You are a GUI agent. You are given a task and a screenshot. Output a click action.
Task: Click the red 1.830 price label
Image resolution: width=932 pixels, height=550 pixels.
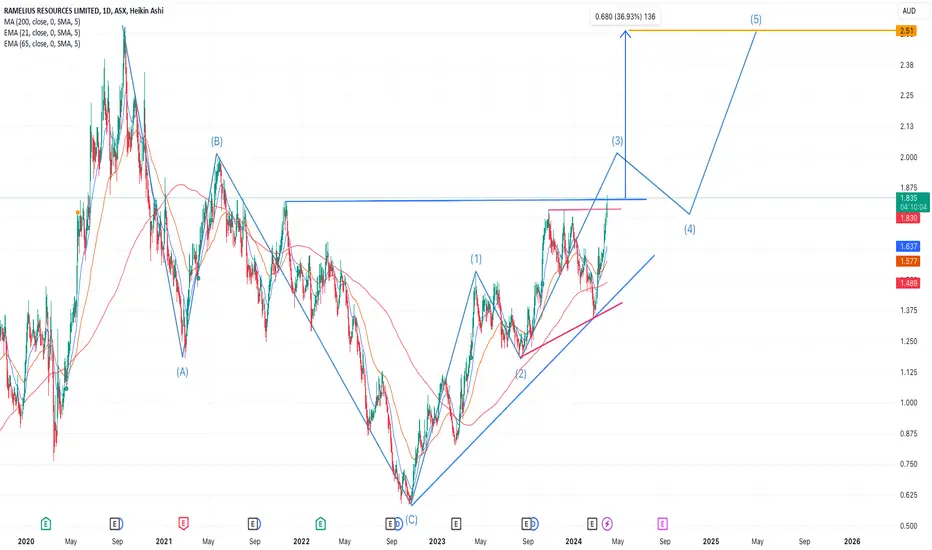tap(908, 218)
